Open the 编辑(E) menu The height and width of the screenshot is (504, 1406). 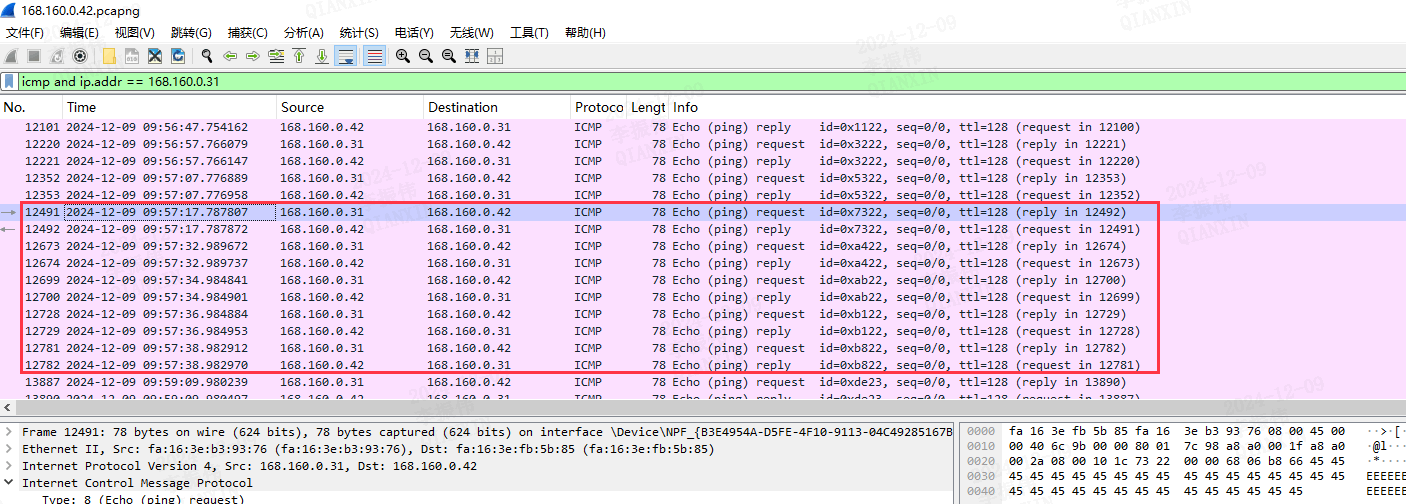coord(79,33)
